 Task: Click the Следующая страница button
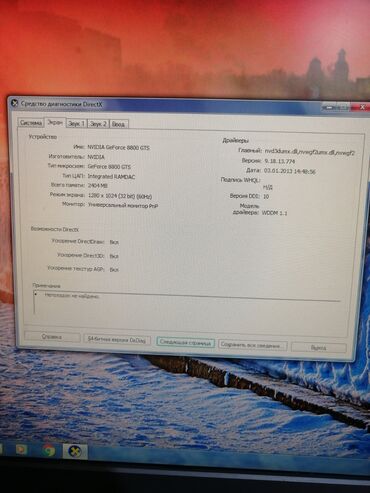pyautogui.click(x=185, y=342)
